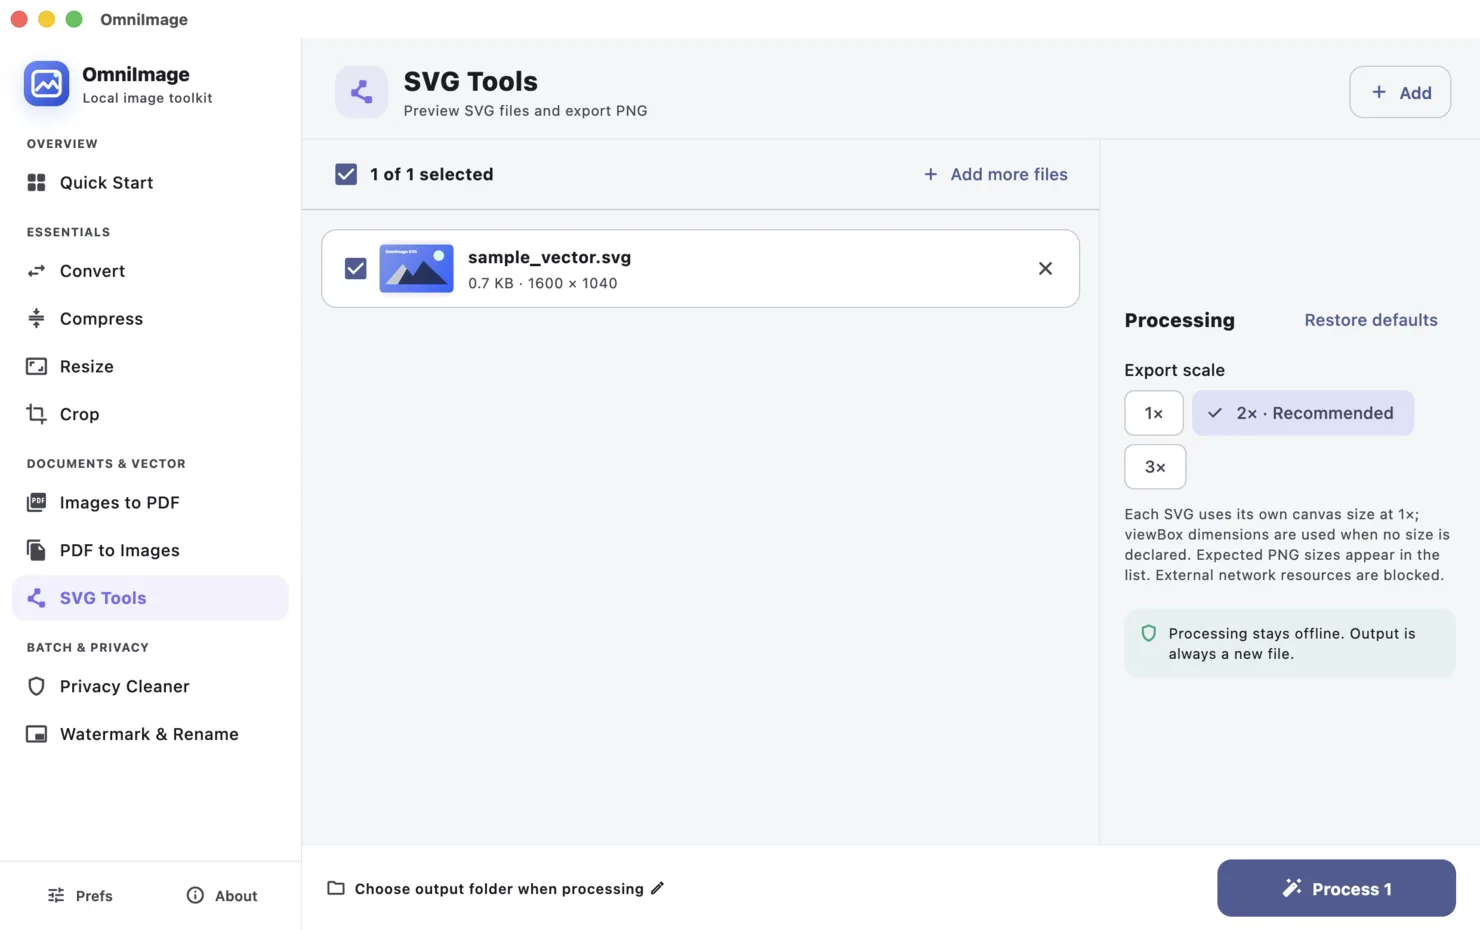The image size is (1480, 930).
Task: Click the Add button in header
Action: pos(1400,92)
